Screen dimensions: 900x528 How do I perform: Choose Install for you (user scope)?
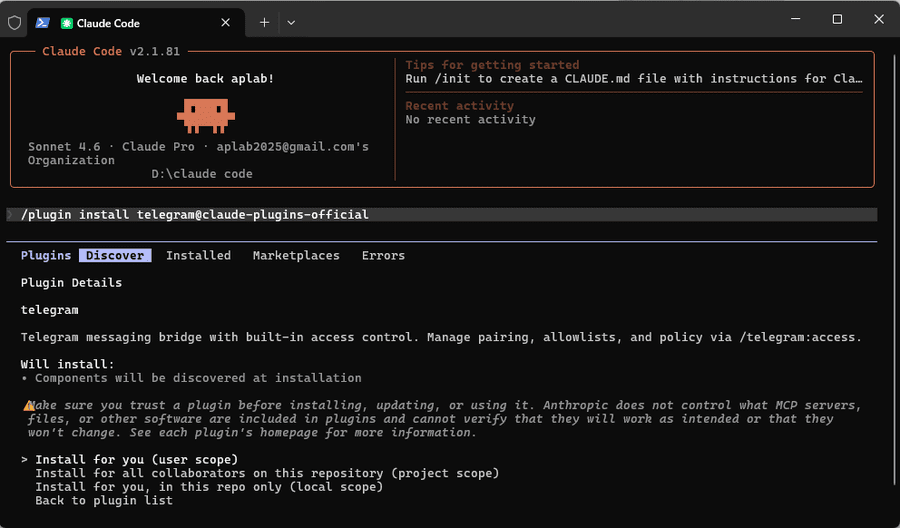click(x=137, y=460)
